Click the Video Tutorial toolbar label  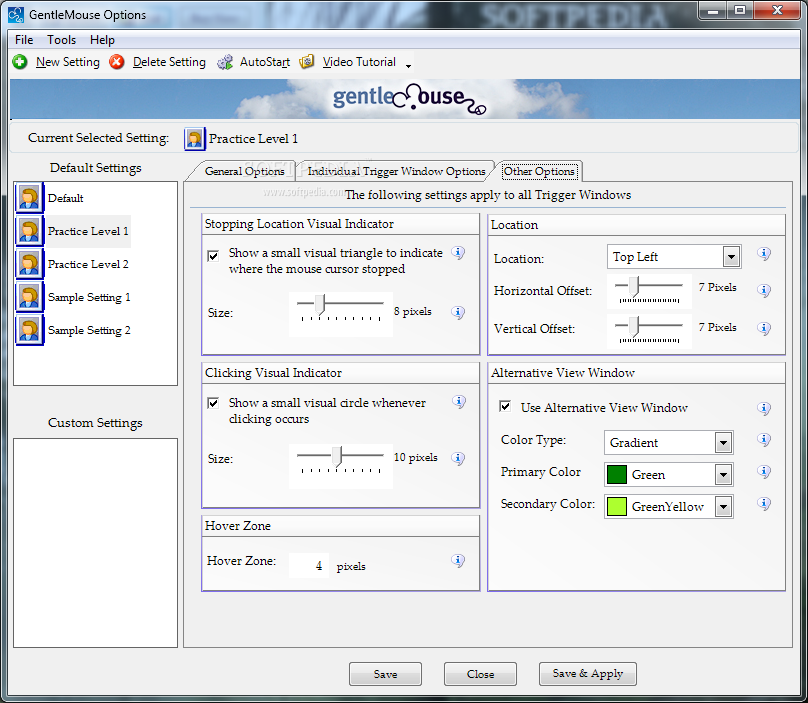359,62
